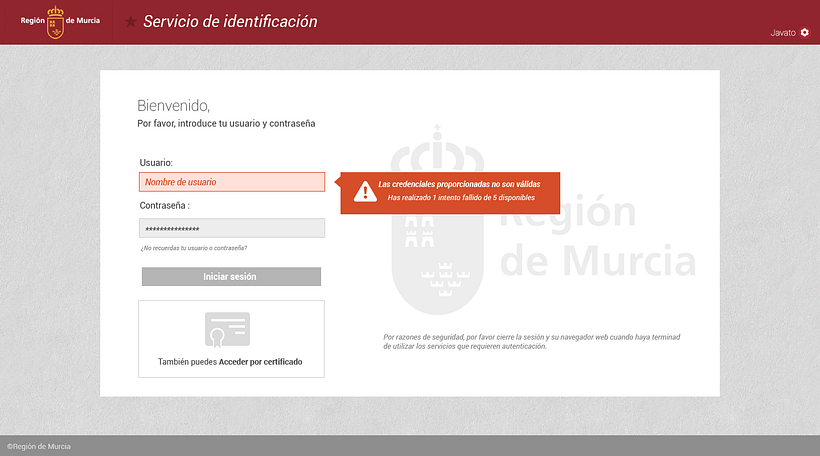Screen dimensions: 820x456
Task: Click the security notice about closing session
Action: pos(531,342)
